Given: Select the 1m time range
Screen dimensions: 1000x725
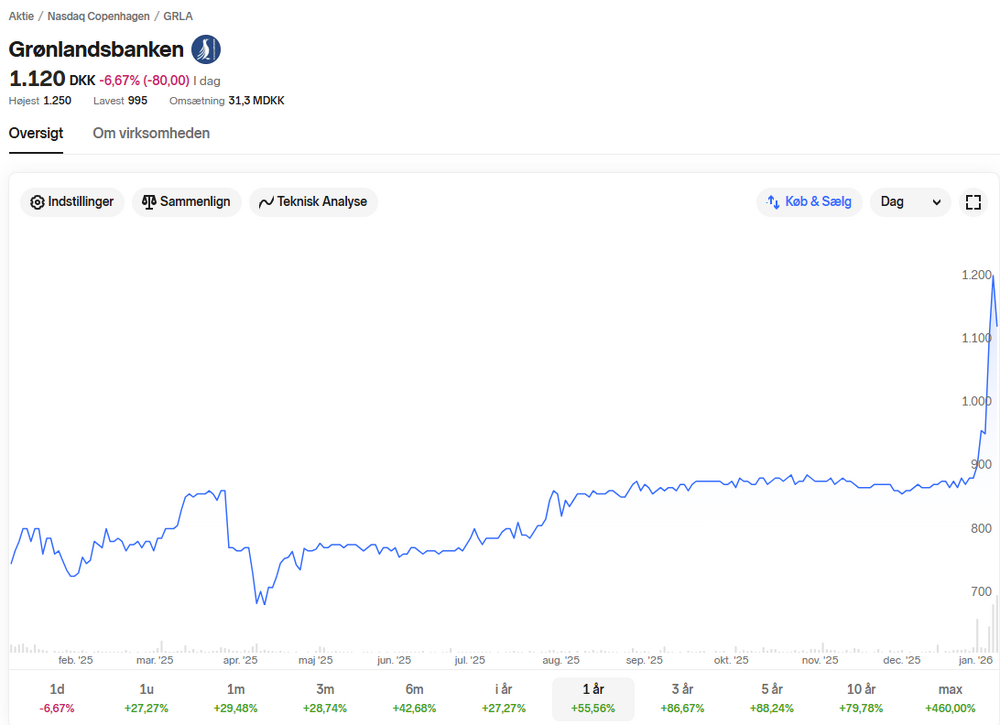Looking at the screenshot, I should (235, 698).
